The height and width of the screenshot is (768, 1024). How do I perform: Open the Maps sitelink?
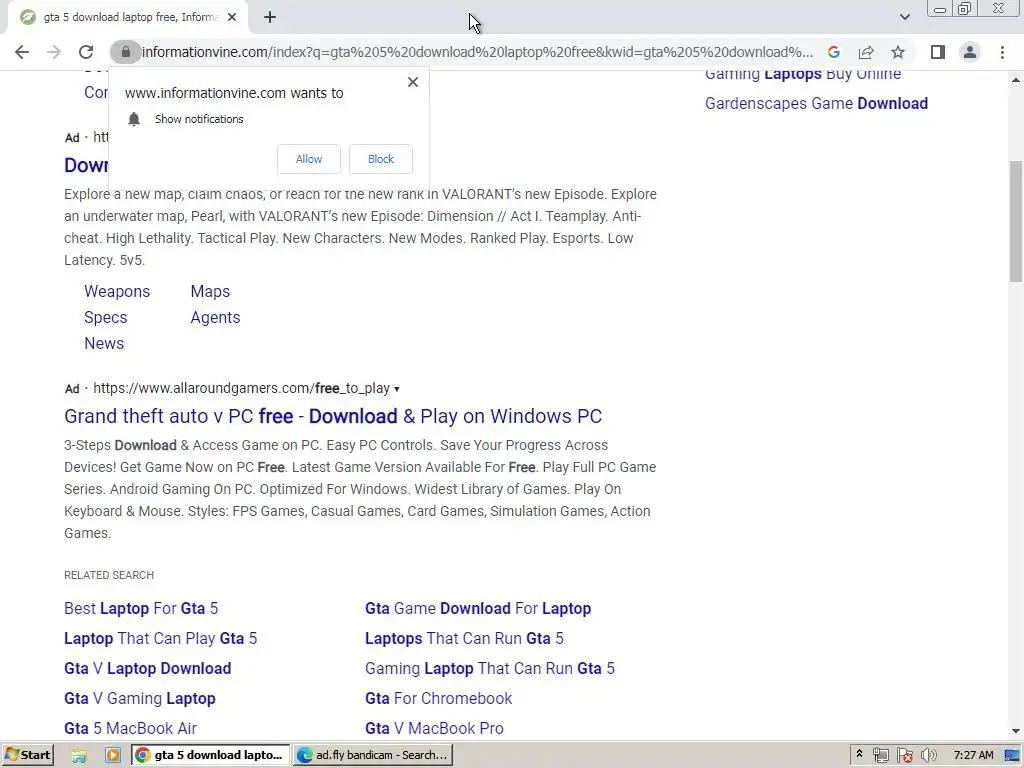click(210, 291)
